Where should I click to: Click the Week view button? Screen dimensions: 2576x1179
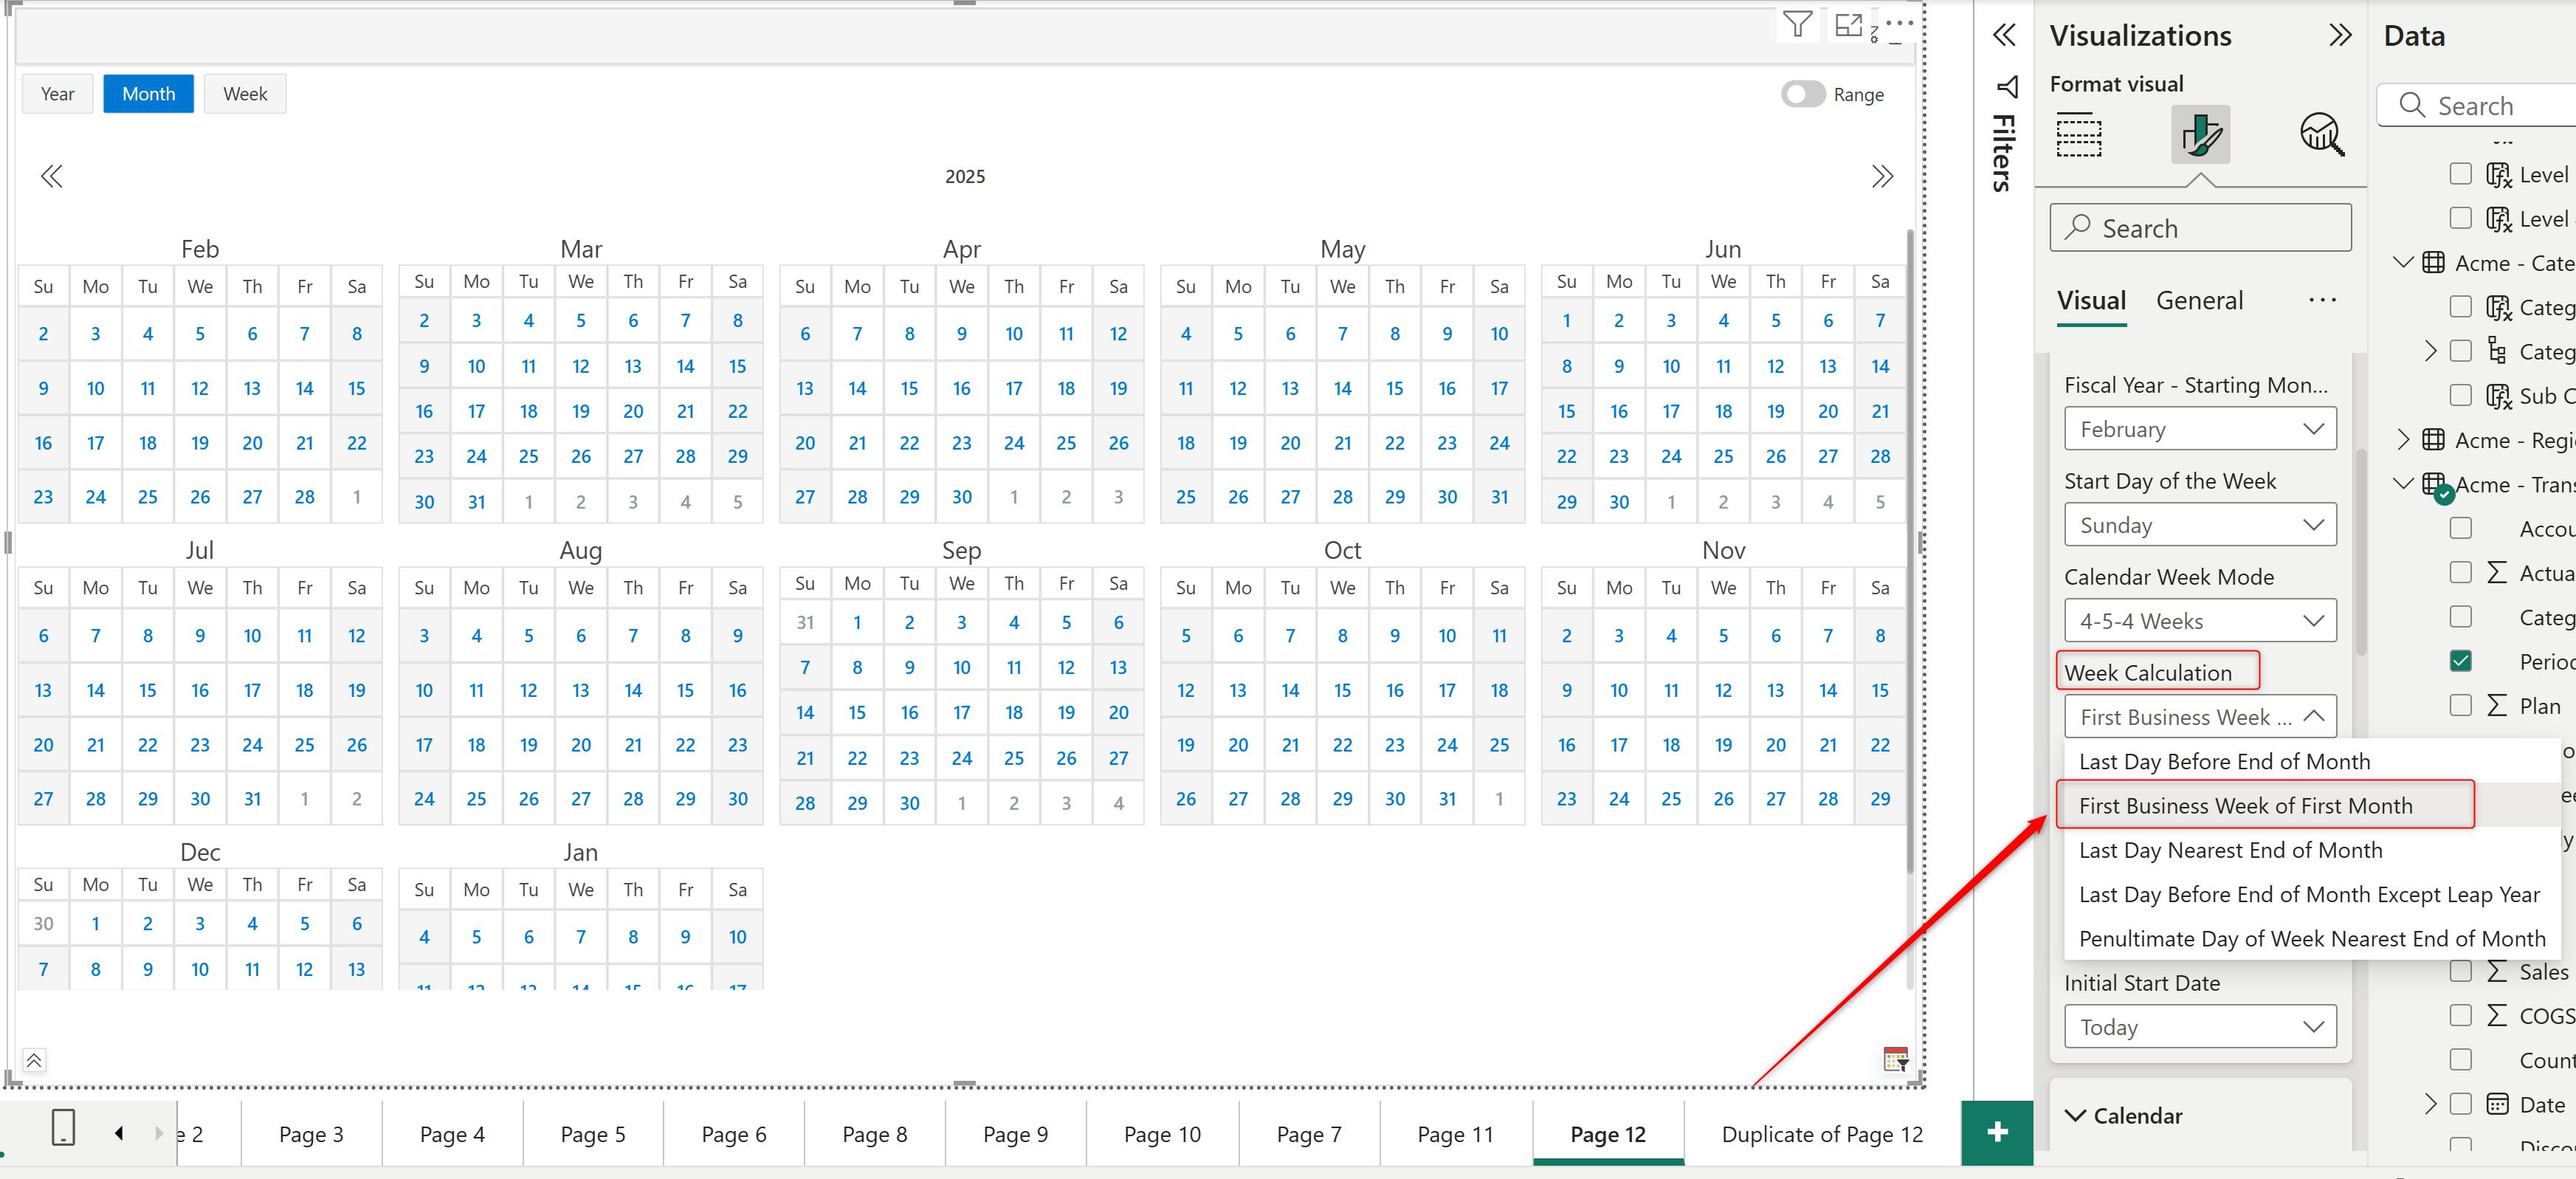(245, 94)
